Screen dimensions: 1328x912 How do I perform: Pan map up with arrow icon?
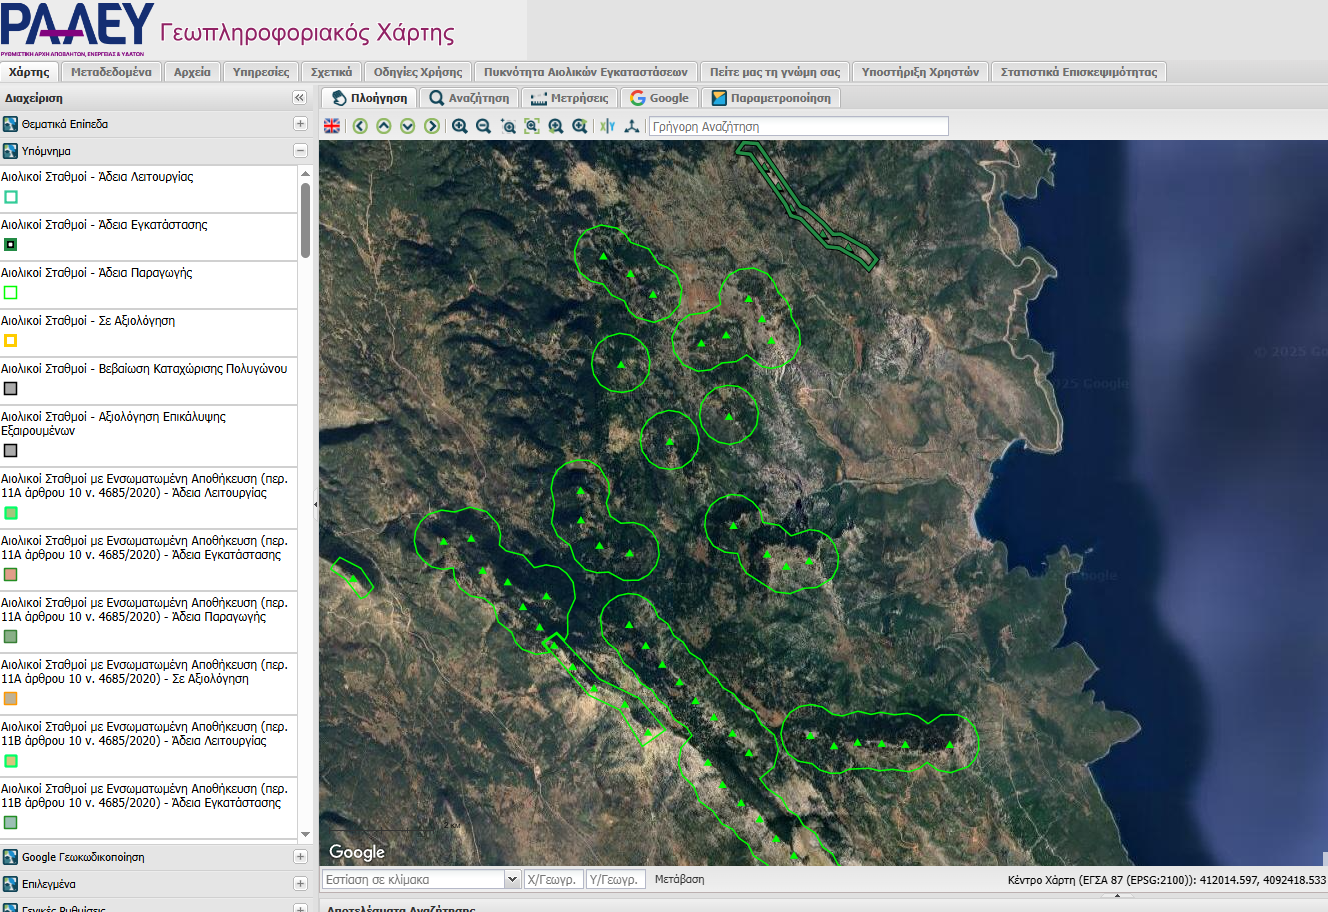click(x=384, y=126)
